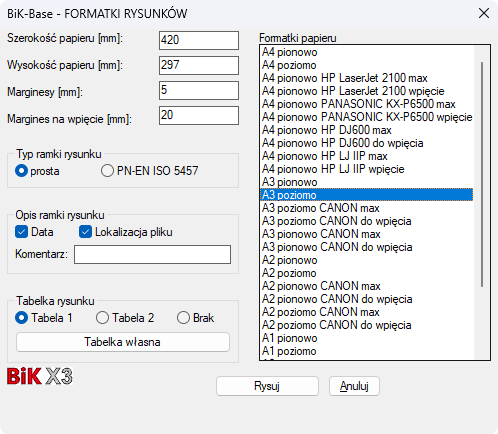Select the PN-EN ISO 5457 frame type

150,171
